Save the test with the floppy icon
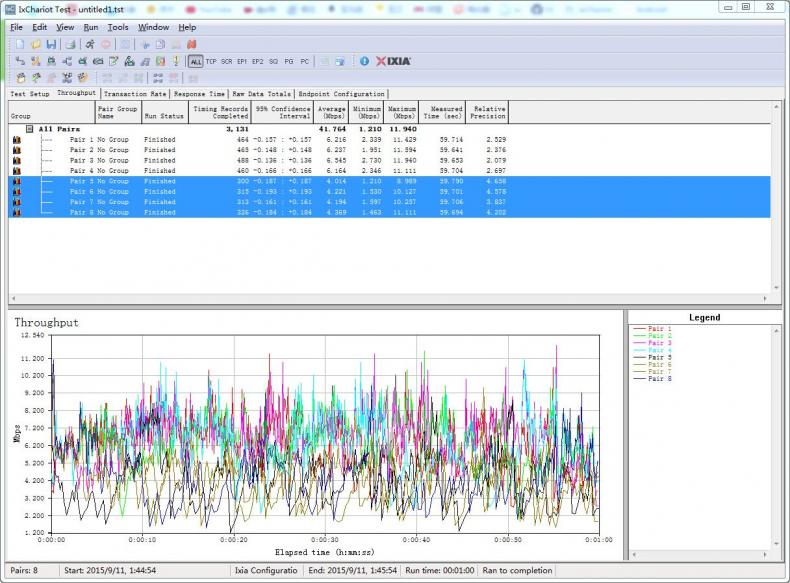 point(51,44)
